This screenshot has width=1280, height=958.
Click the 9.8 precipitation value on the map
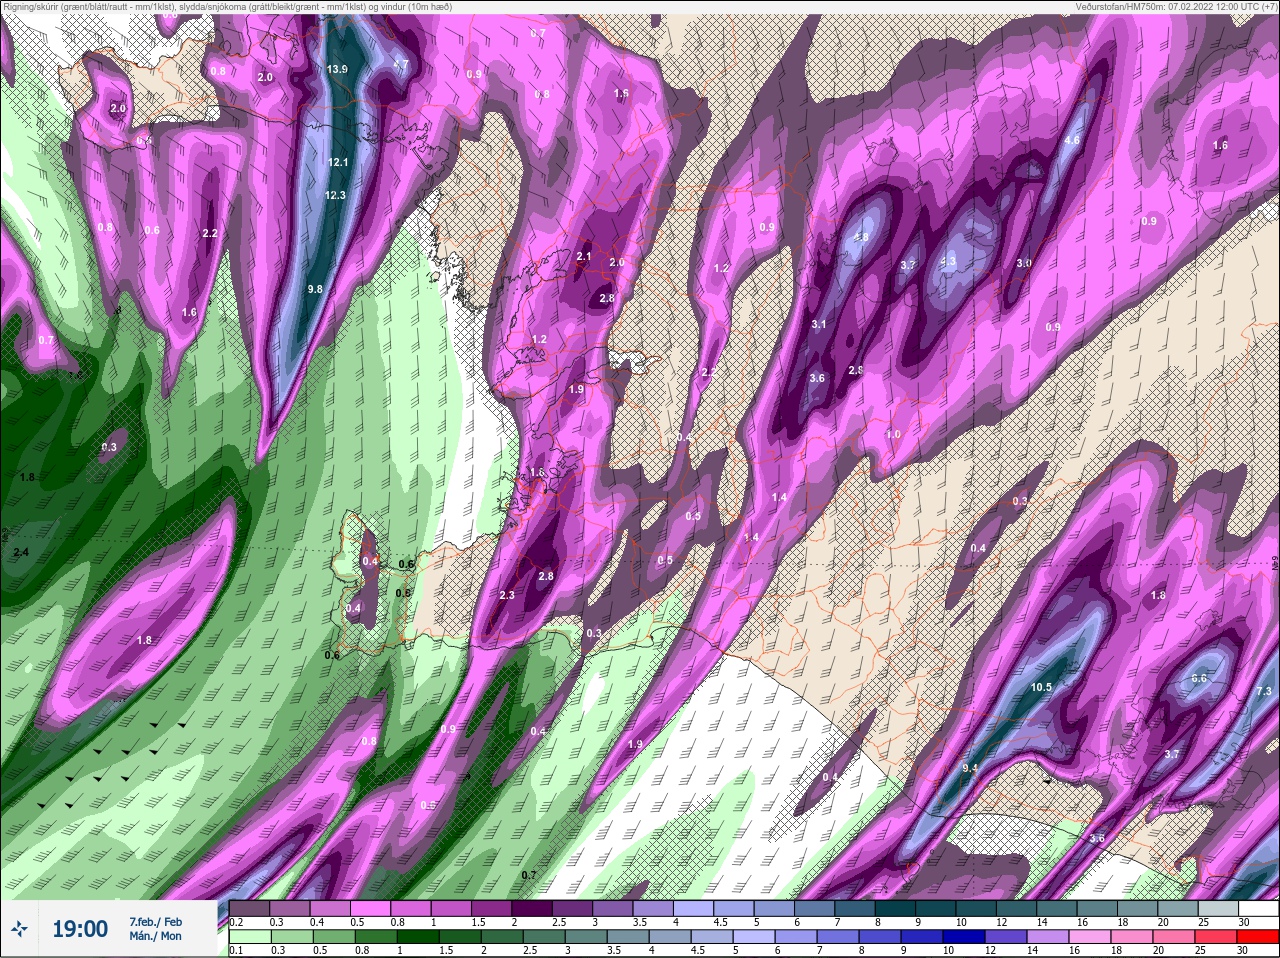point(315,288)
